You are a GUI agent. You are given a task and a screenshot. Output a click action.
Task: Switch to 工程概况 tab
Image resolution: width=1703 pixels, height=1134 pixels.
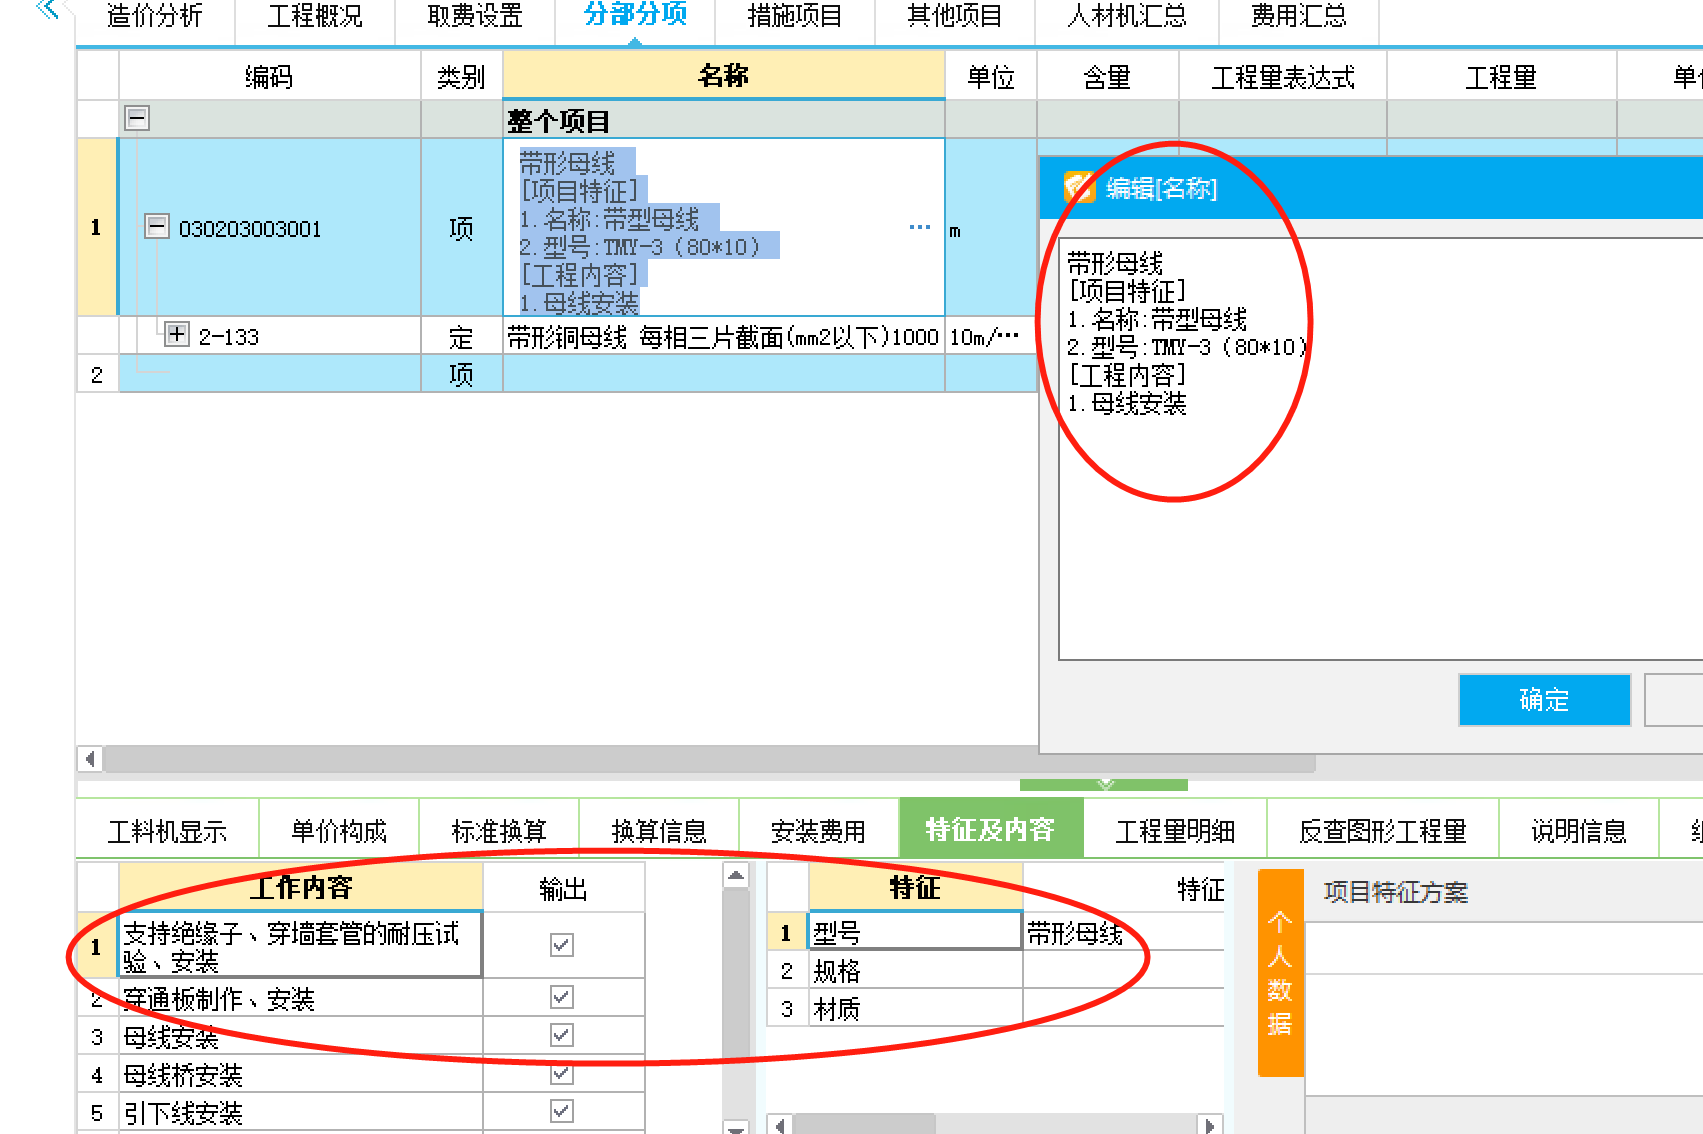click(315, 16)
